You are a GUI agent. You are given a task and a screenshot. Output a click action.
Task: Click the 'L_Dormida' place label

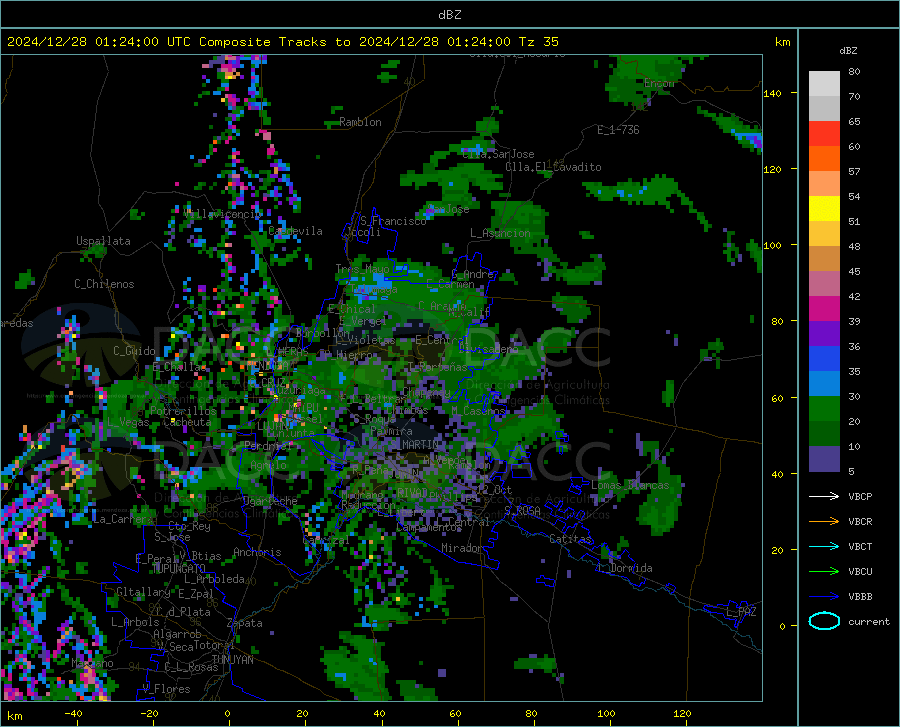pos(625,568)
